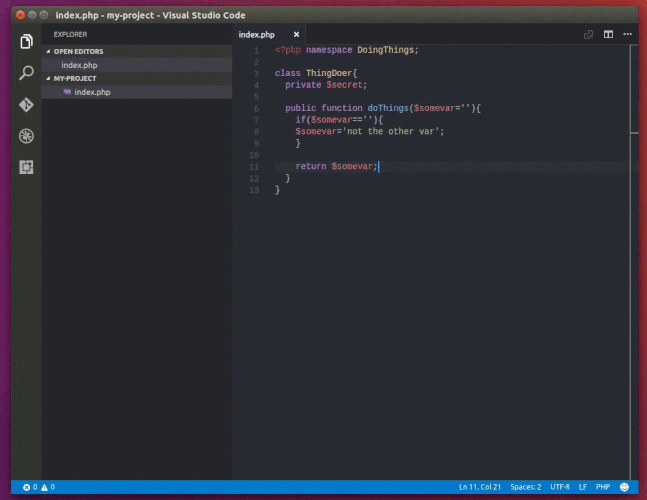
Task: Open the Explorer view in activity bar
Action: coord(26,42)
